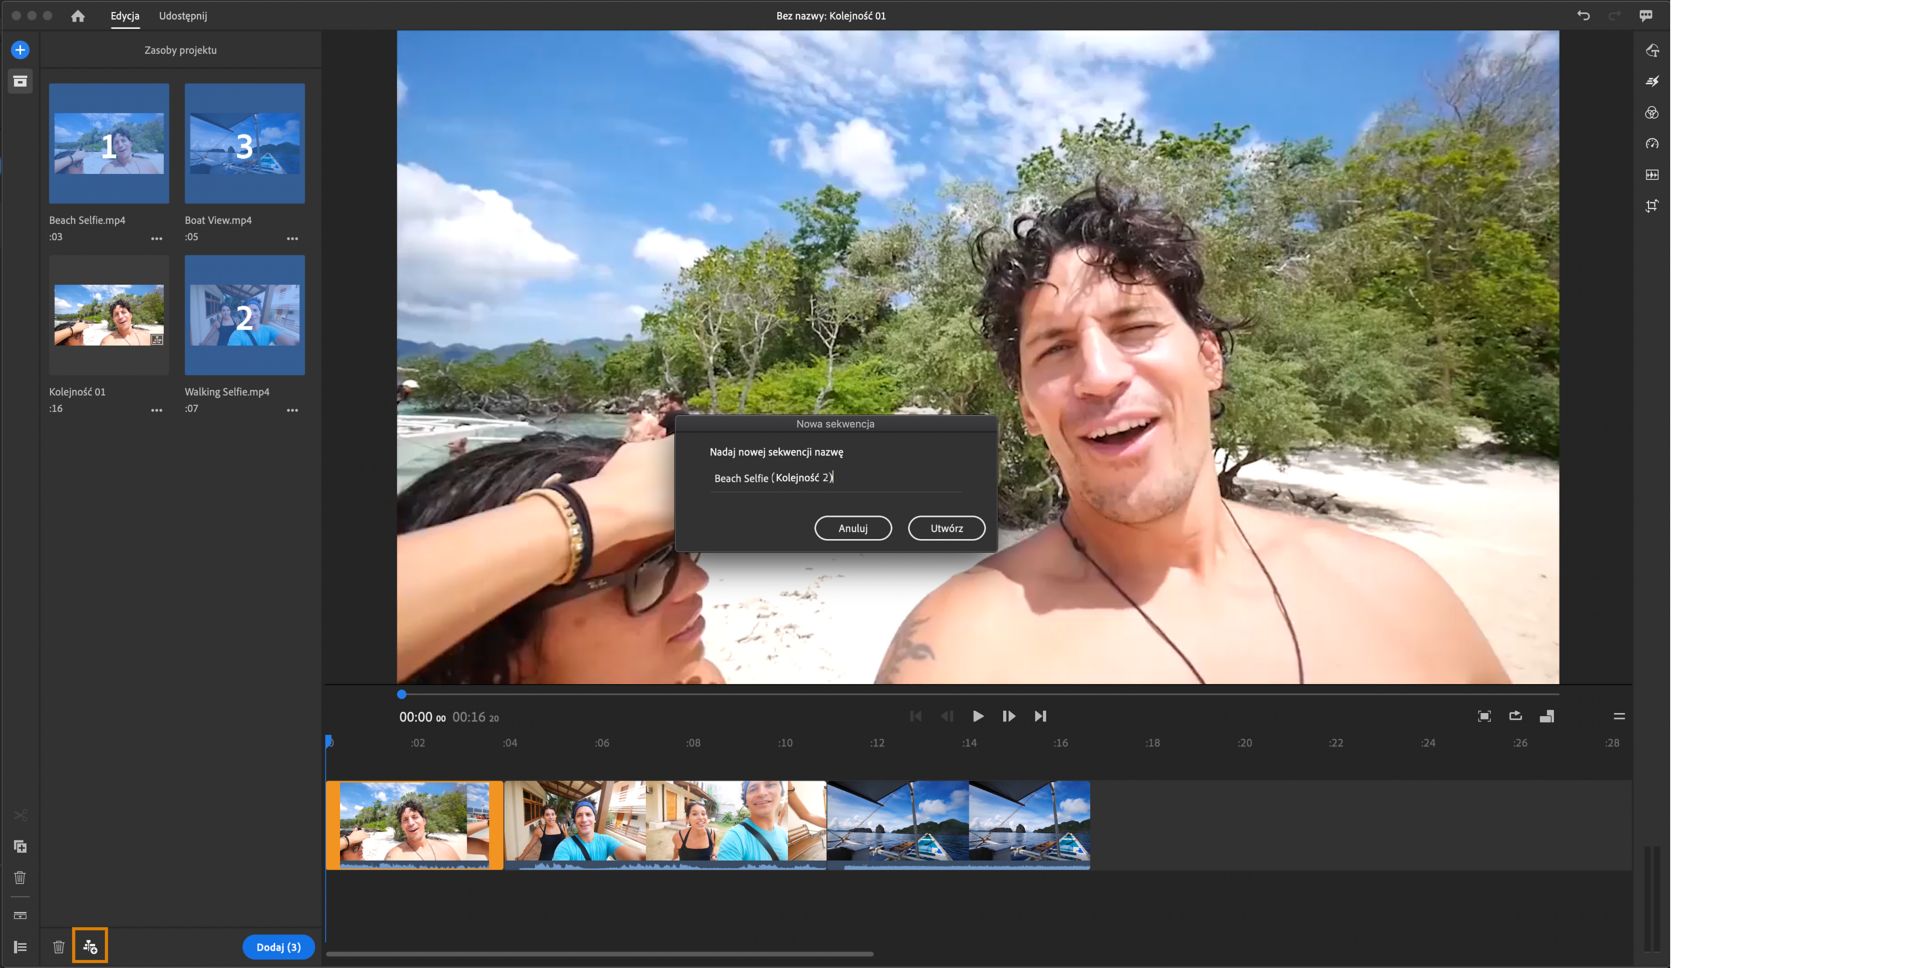The height and width of the screenshot is (968, 1920).
Task: Select the walking selfie clip on timeline
Action: pos(665,825)
